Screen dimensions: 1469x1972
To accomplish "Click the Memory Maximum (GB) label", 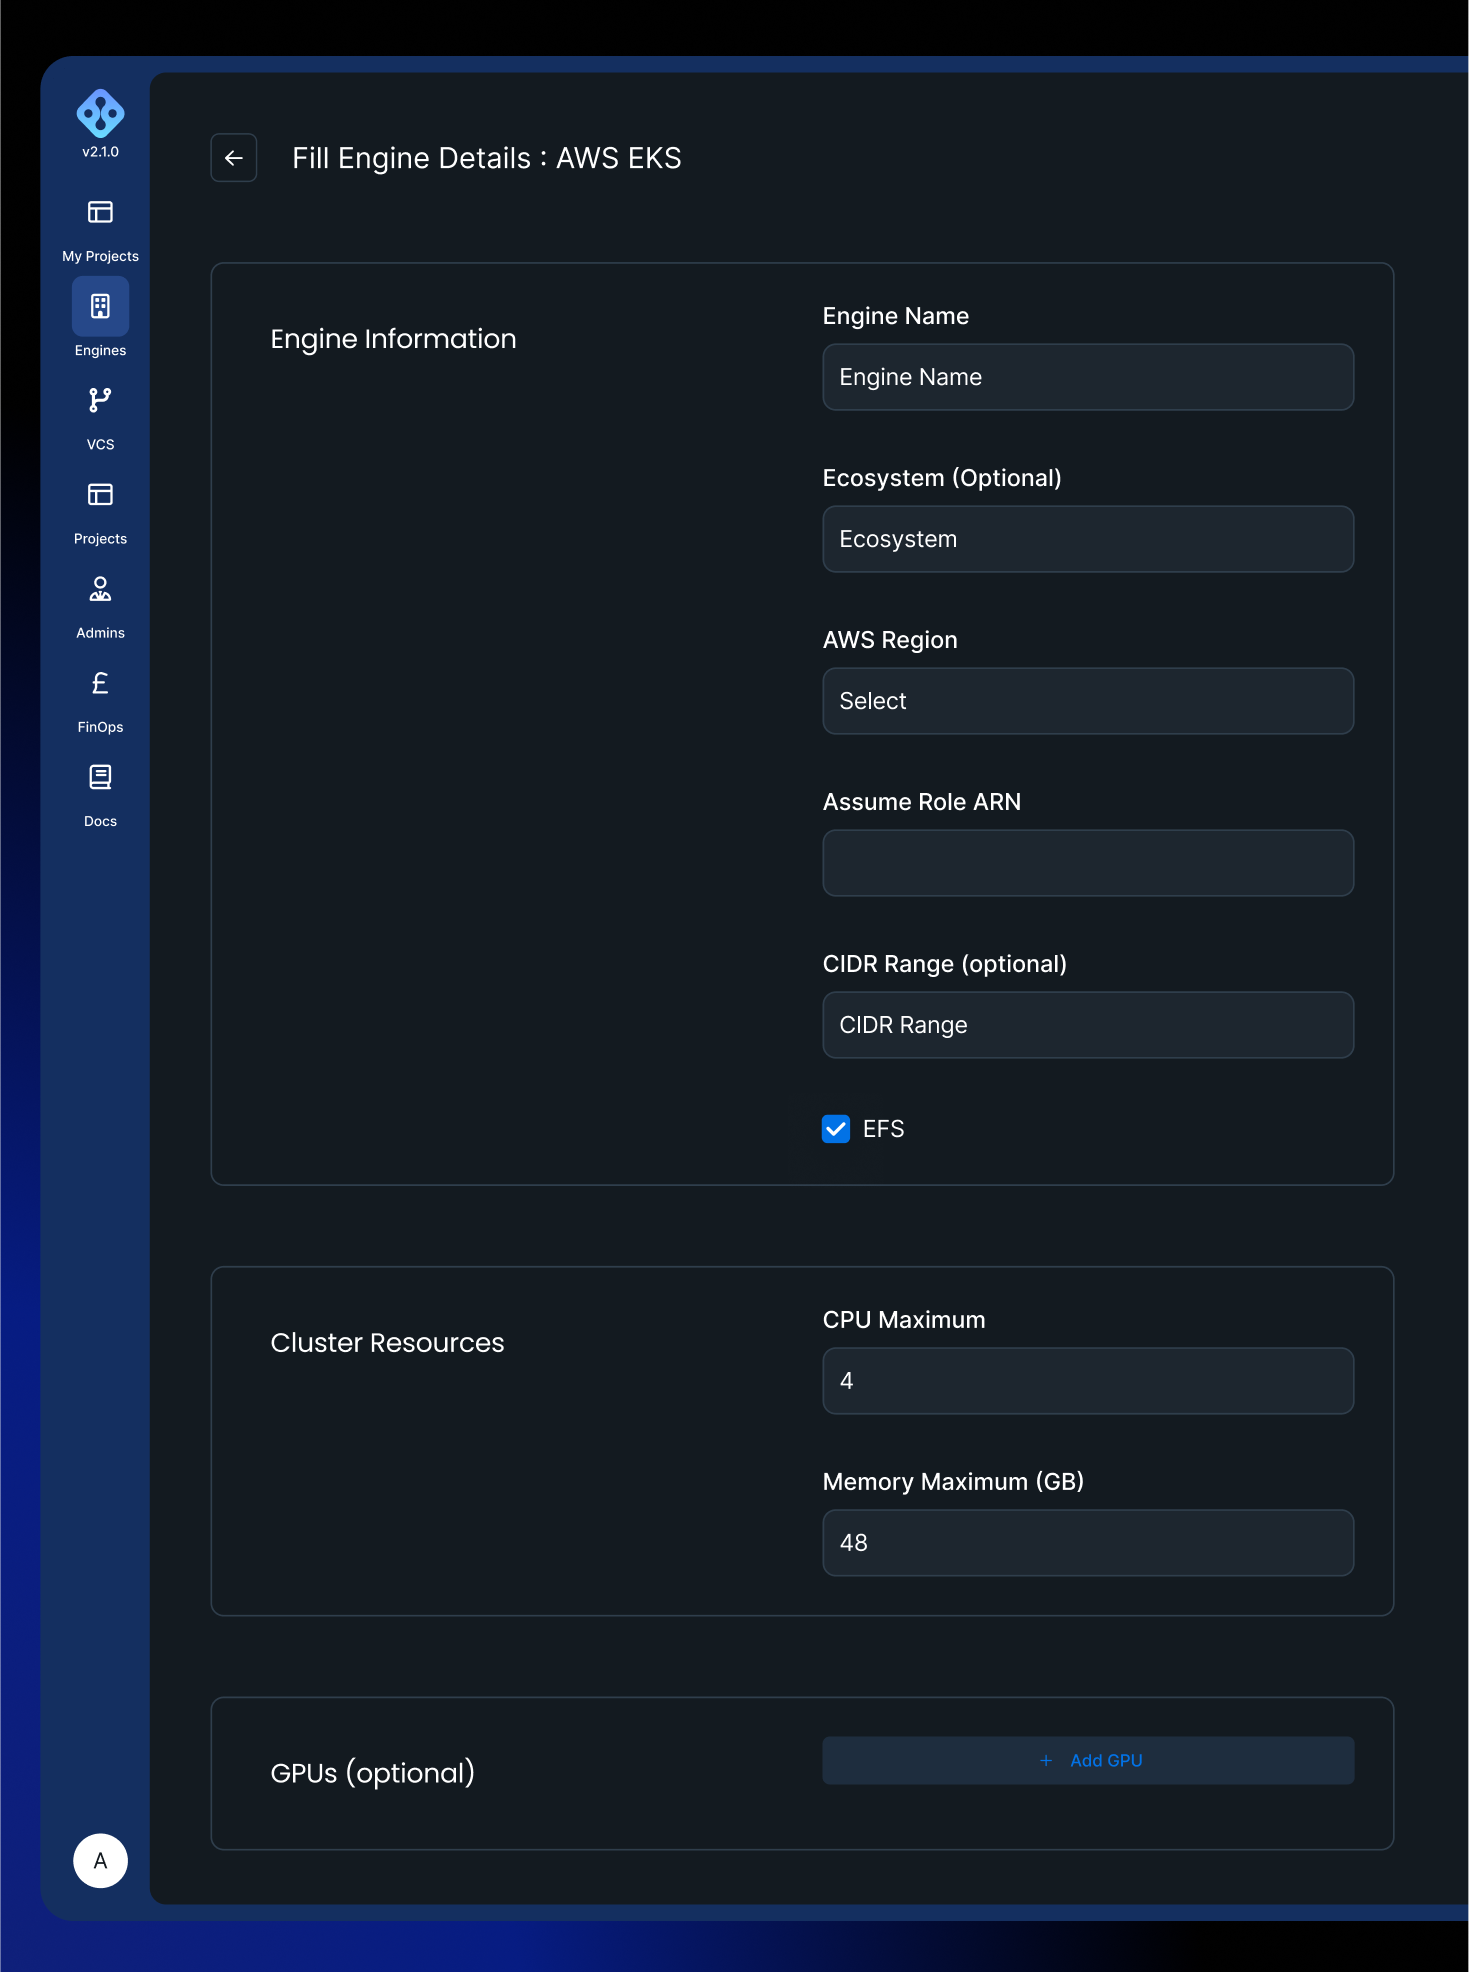I will (953, 1482).
